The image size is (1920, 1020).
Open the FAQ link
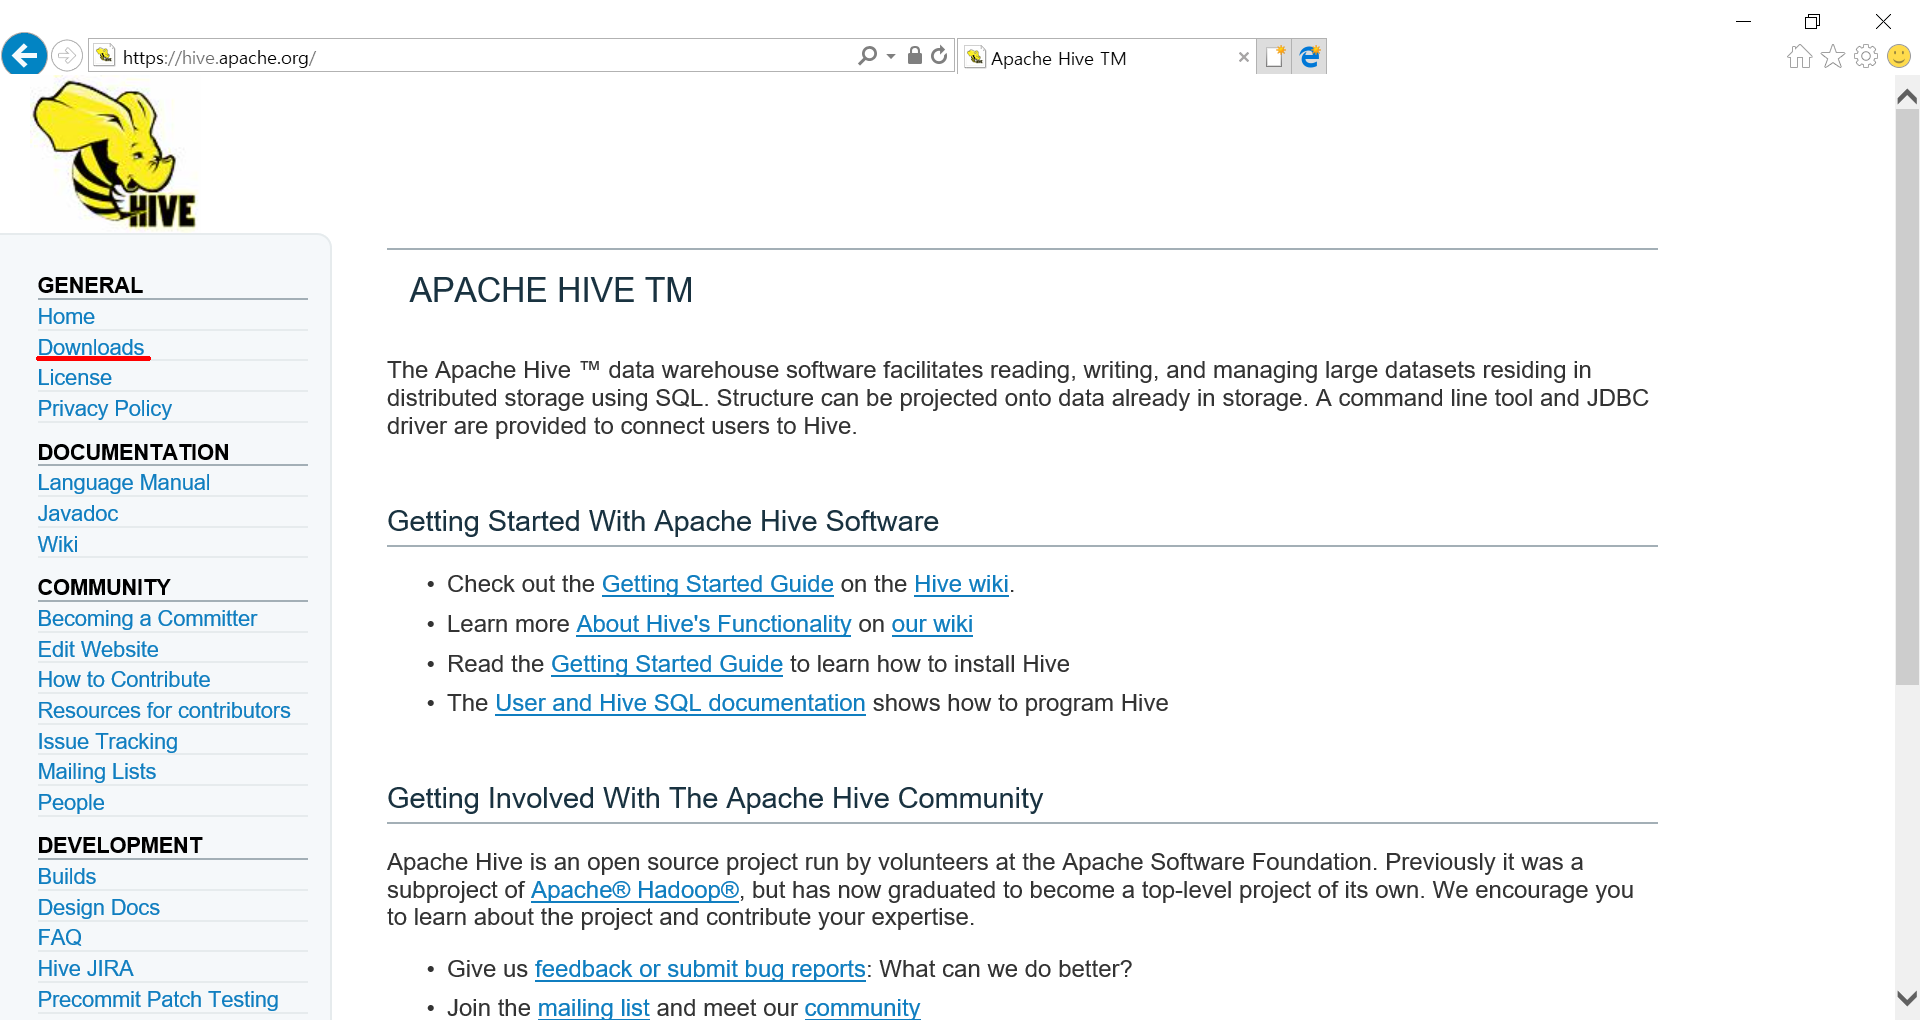(60, 938)
